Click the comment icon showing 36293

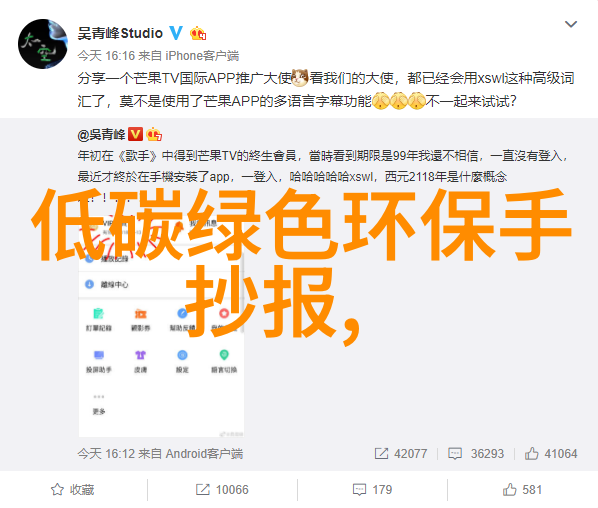(455, 453)
